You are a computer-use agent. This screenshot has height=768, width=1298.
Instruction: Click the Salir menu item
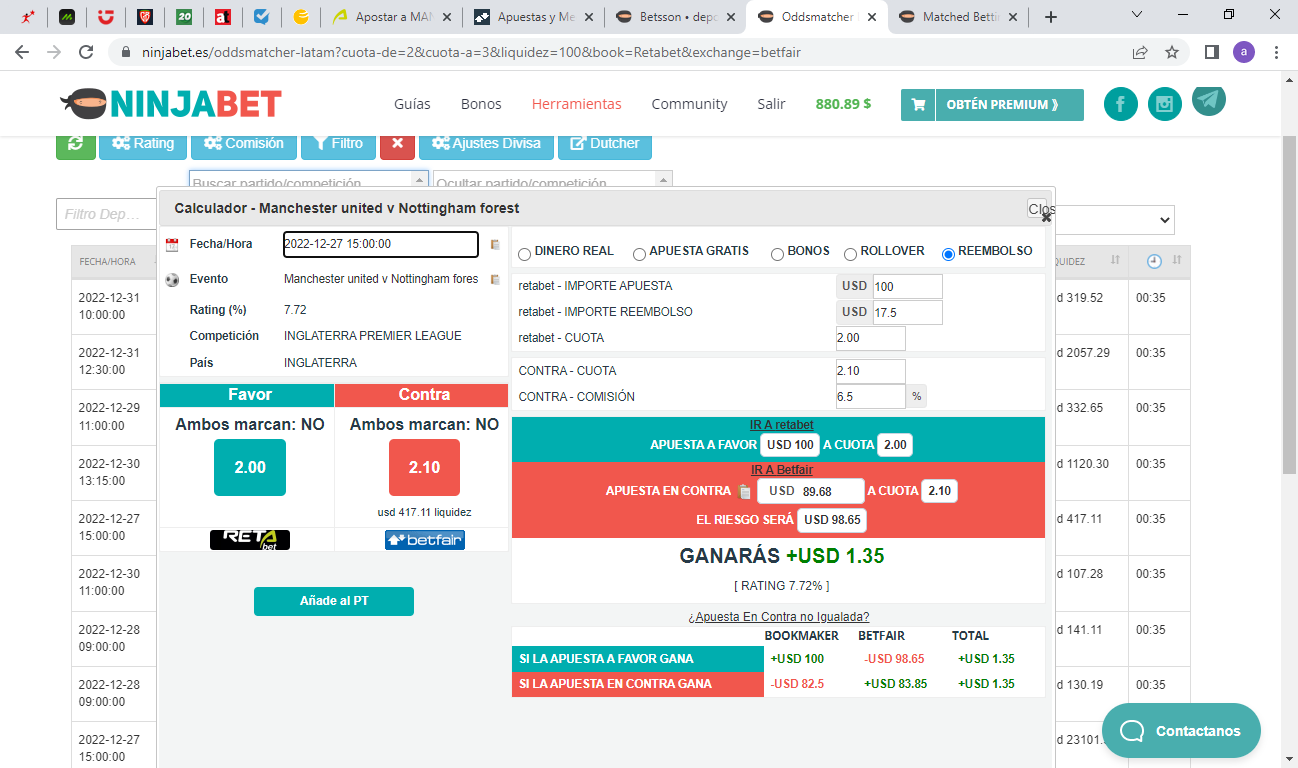coord(771,104)
